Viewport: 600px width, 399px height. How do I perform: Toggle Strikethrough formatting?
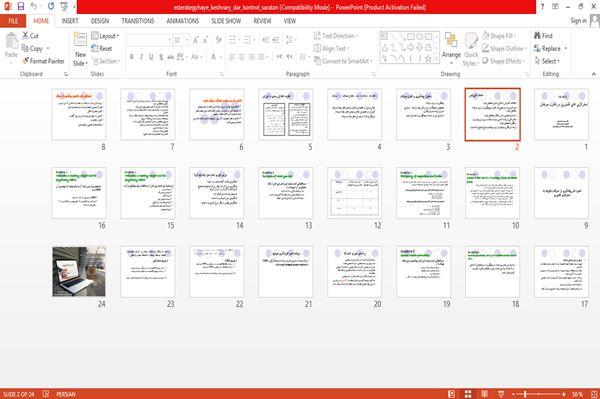171,57
